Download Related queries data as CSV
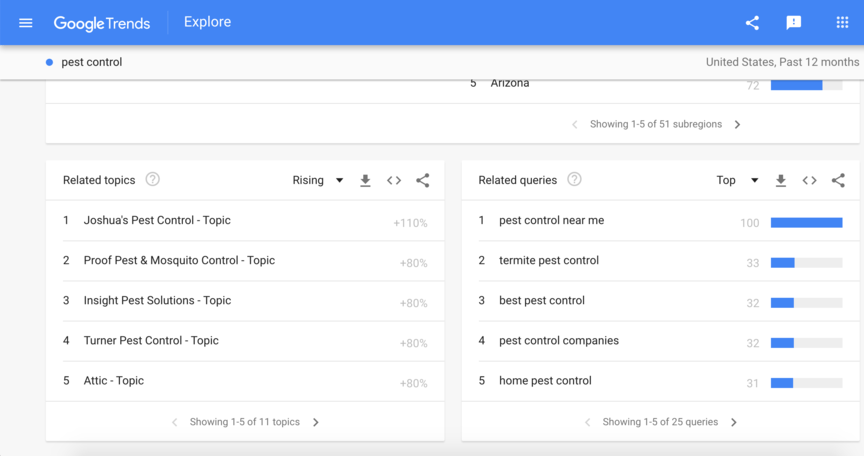This screenshot has height=456, width=864. pyautogui.click(x=781, y=181)
